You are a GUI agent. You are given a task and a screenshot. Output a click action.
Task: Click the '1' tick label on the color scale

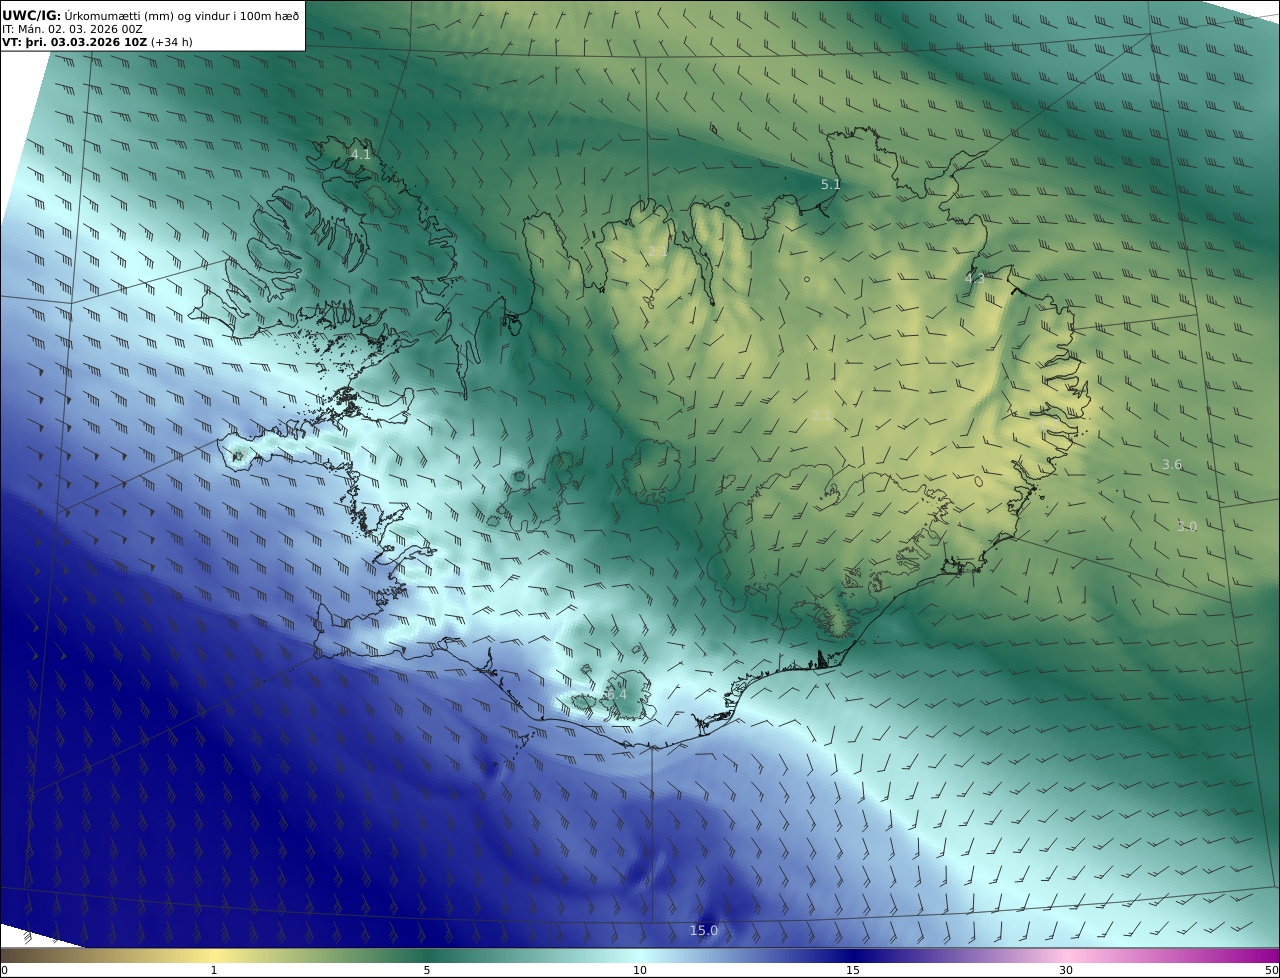point(214,970)
